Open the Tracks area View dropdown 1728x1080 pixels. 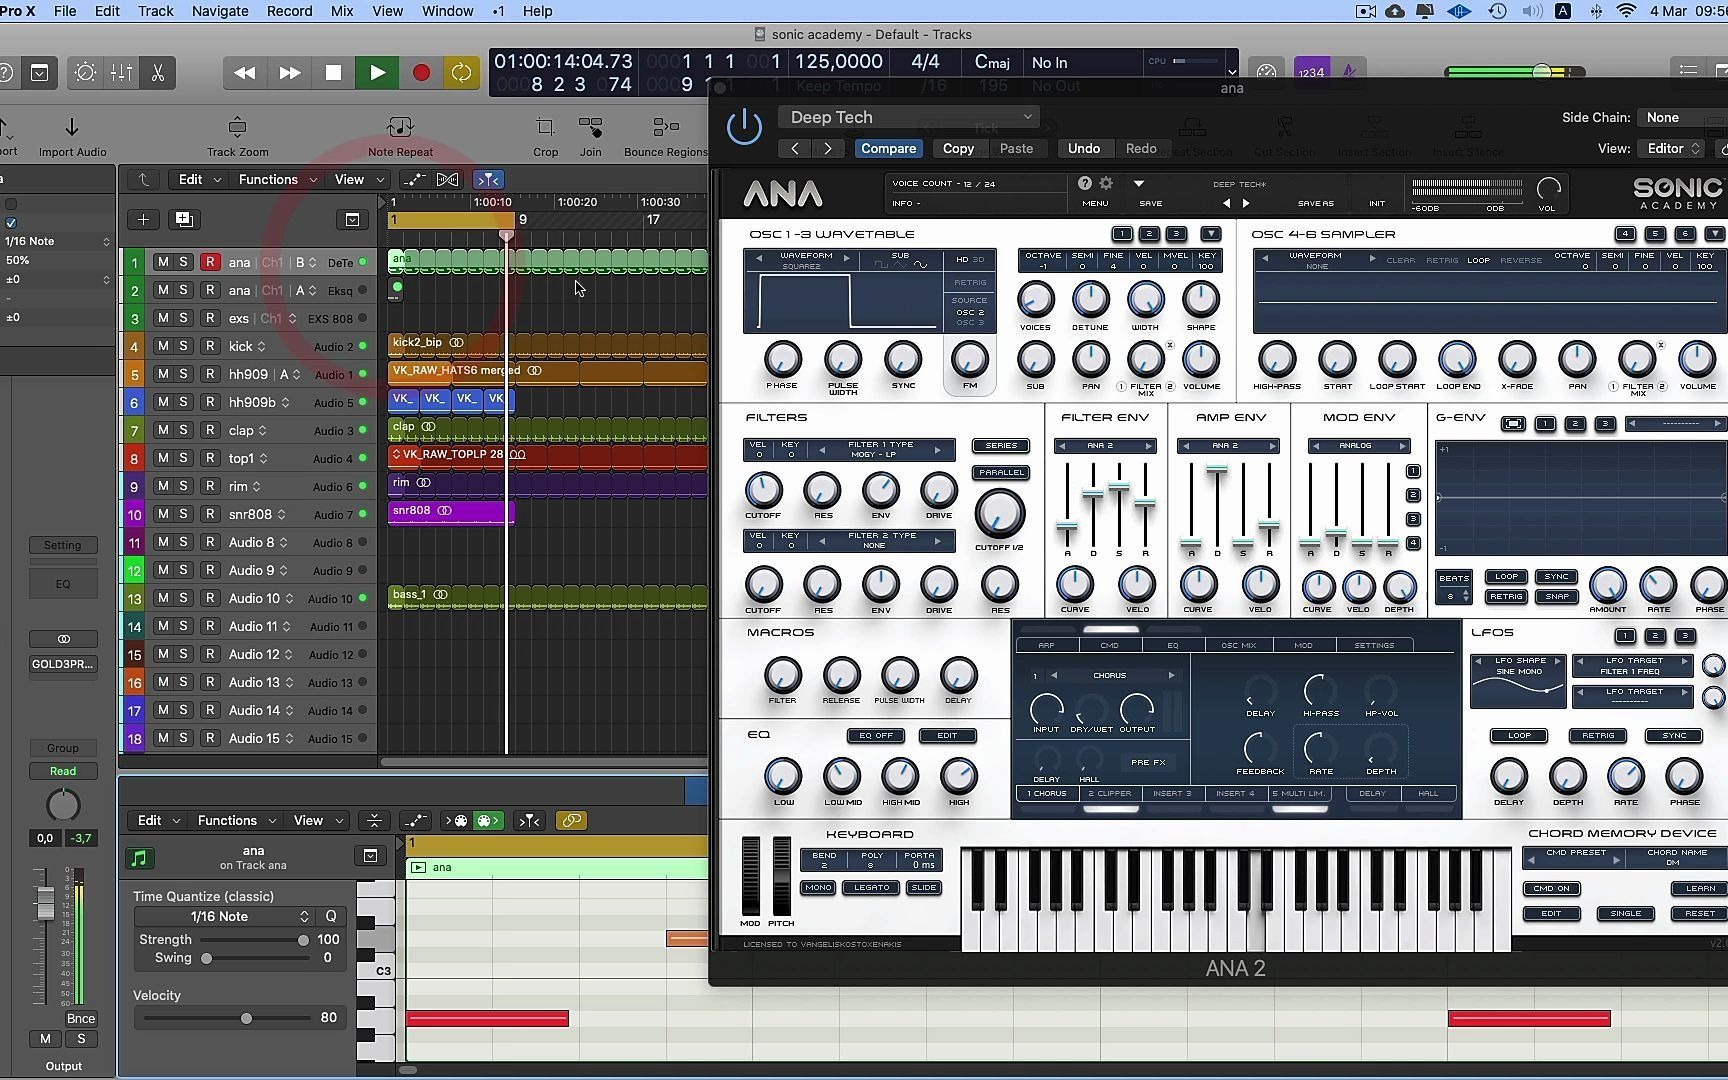click(x=358, y=179)
